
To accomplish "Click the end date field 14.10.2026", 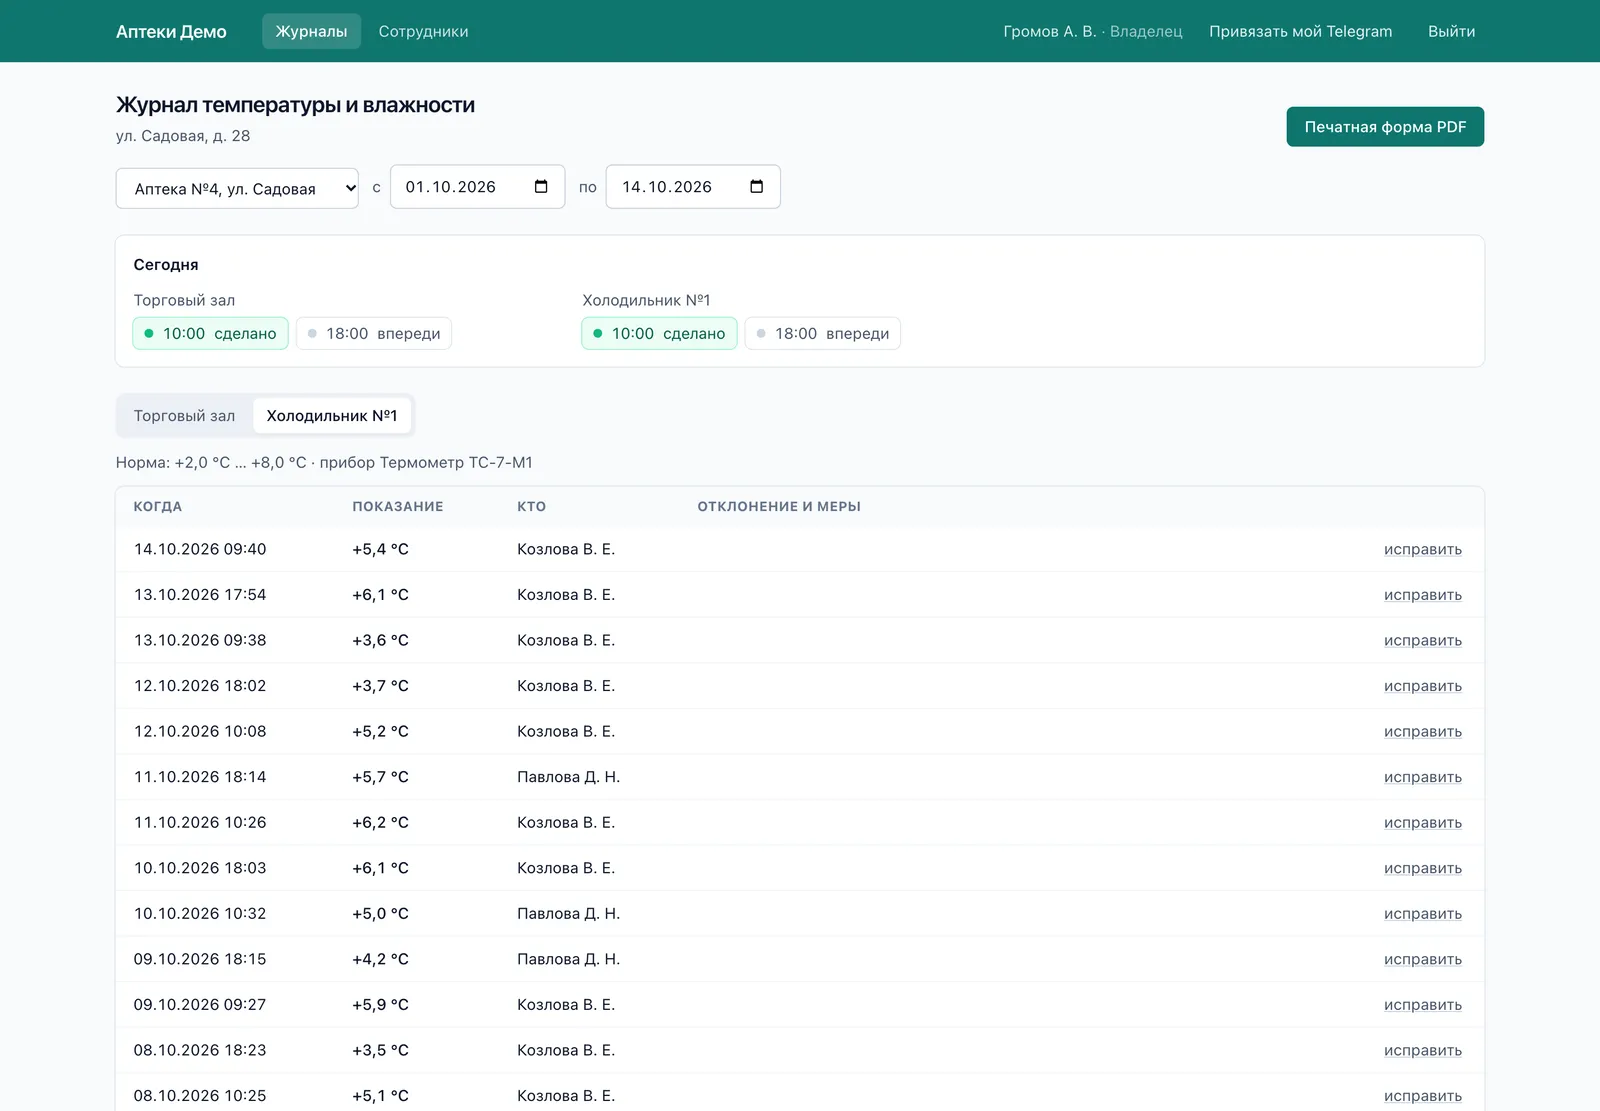I will click(693, 187).
